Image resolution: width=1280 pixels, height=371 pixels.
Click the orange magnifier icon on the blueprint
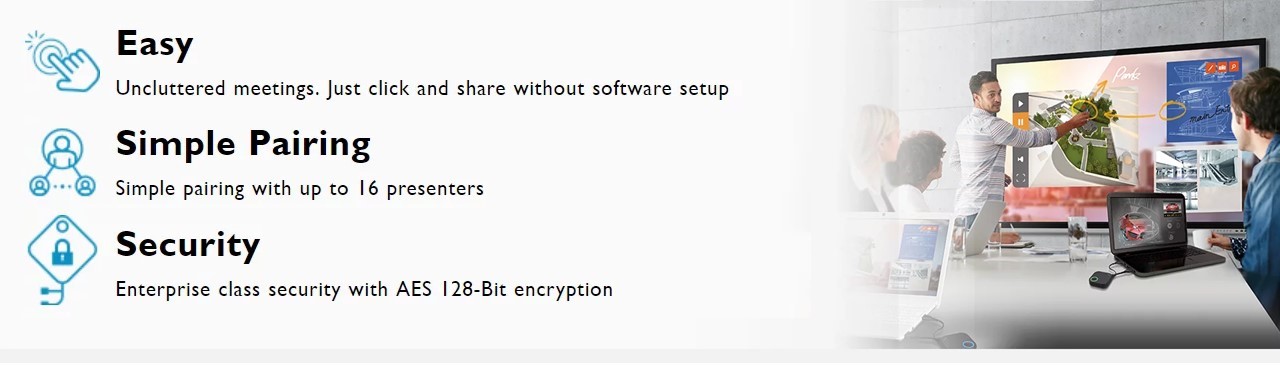(x=1233, y=66)
